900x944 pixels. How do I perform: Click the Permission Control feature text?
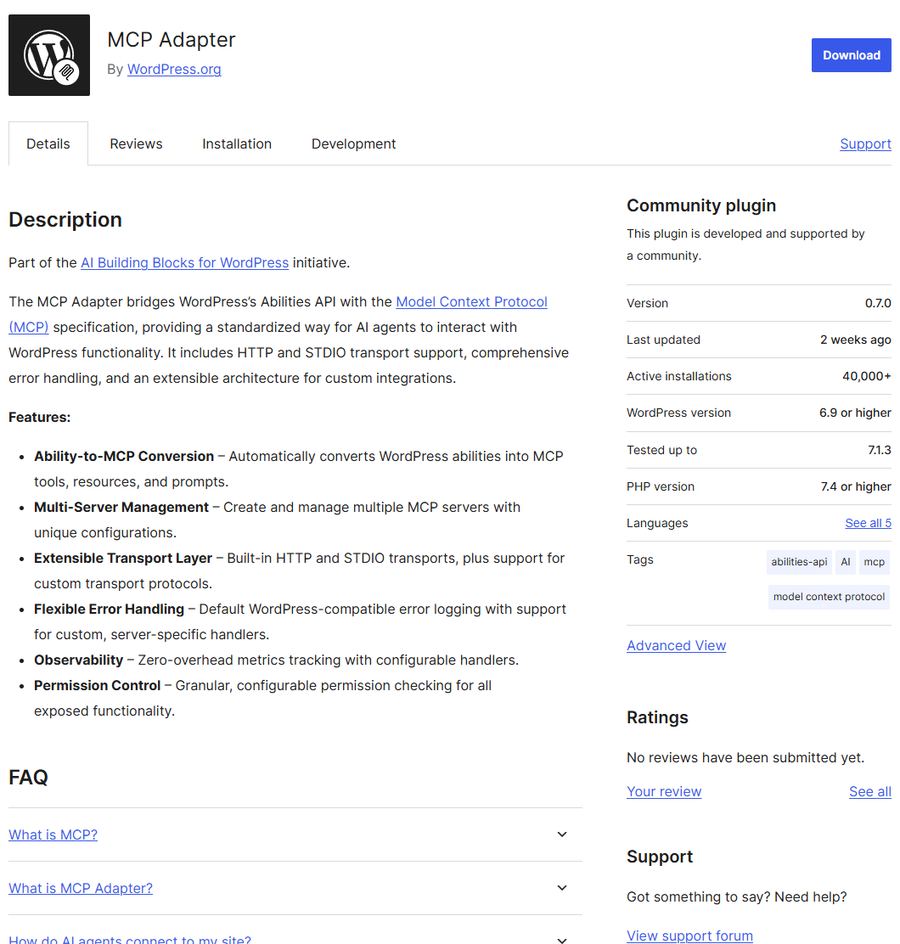coord(97,686)
